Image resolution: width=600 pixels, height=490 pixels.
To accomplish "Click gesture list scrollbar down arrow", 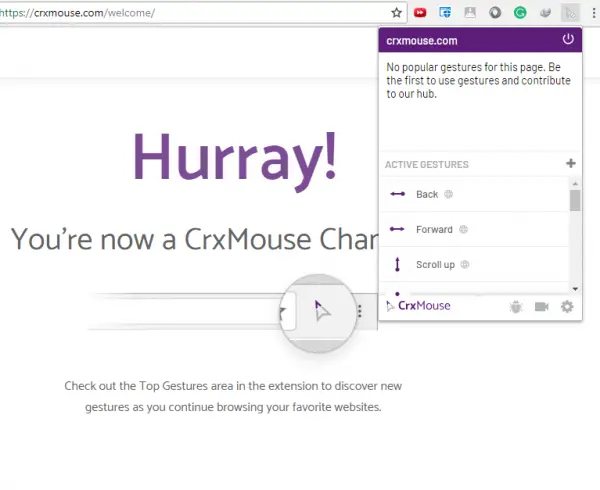I will (575, 289).
